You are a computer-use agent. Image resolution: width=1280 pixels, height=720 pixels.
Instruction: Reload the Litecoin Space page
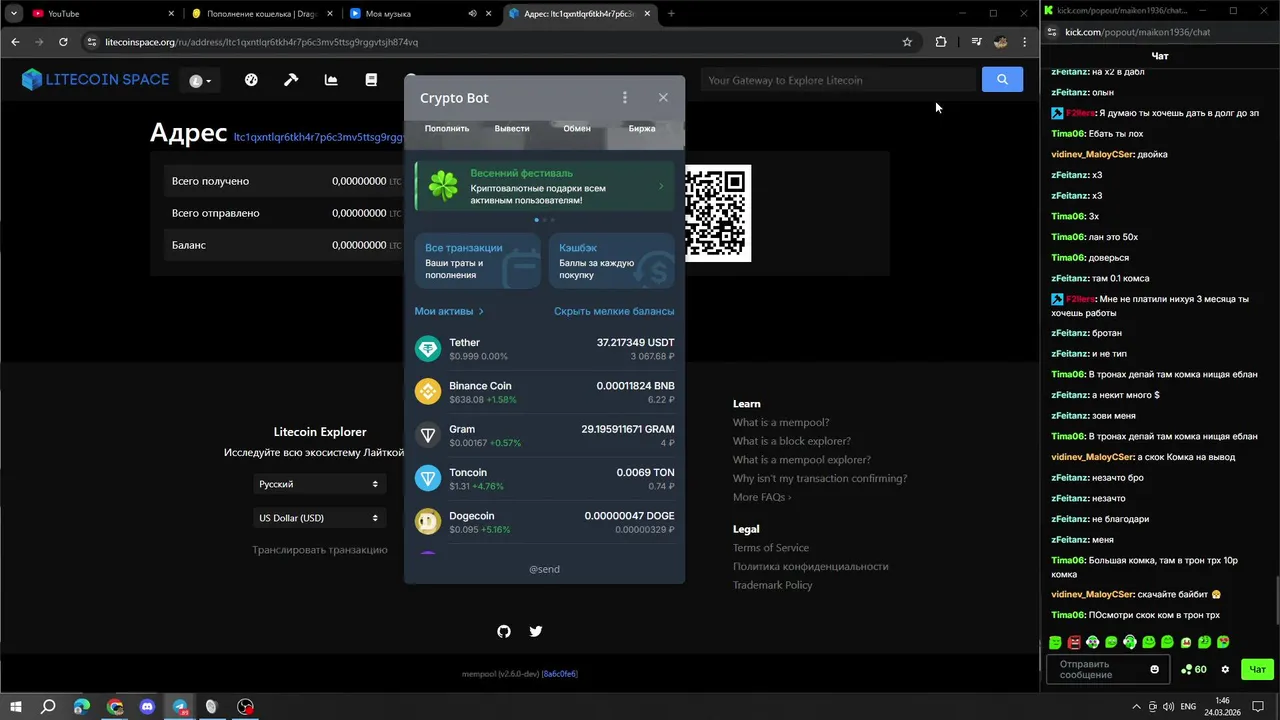tap(63, 42)
